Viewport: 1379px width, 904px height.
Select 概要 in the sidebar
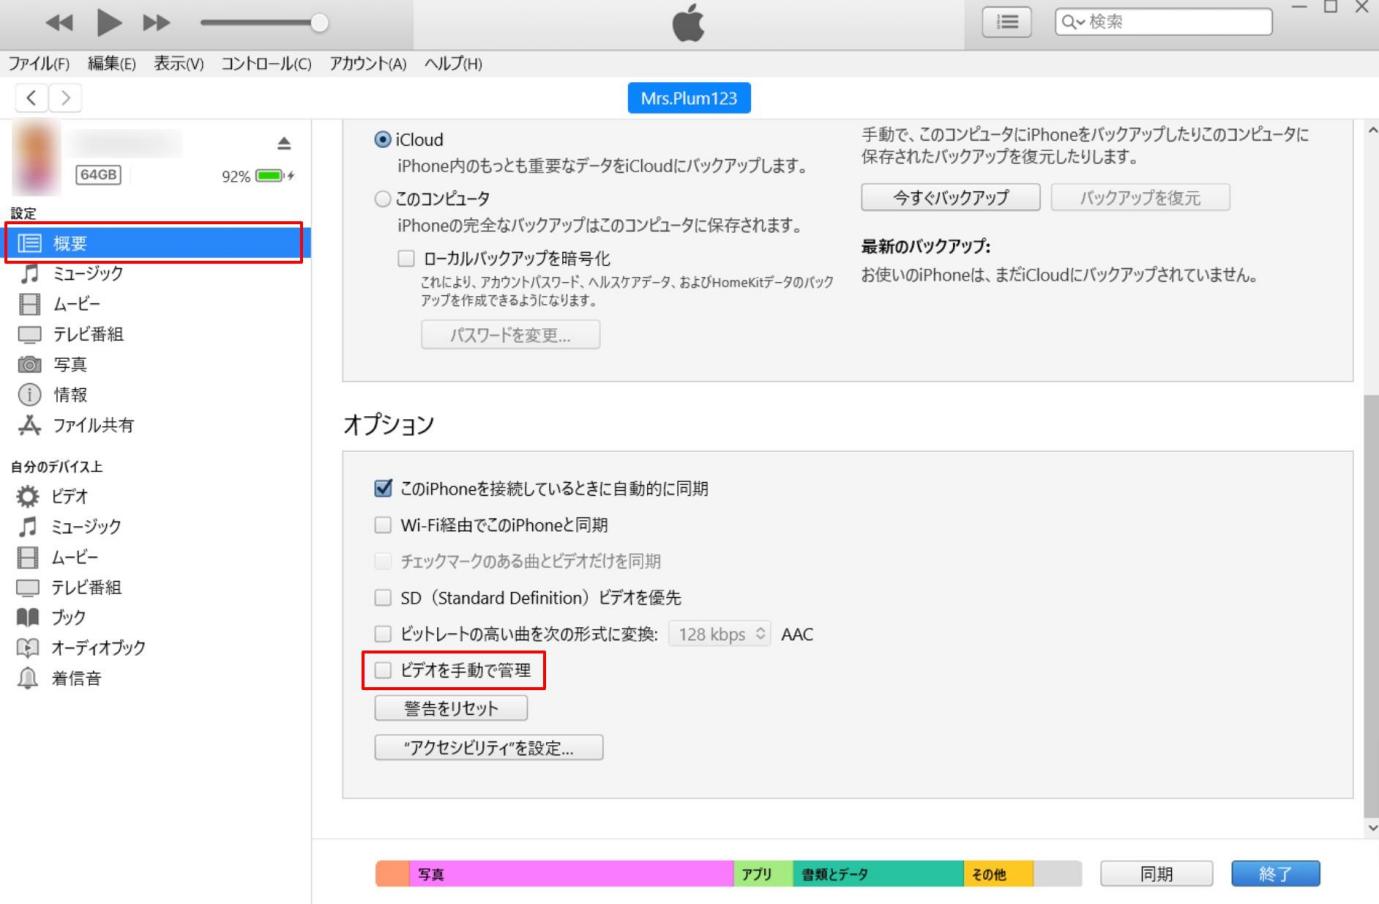pyautogui.click(x=155, y=243)
